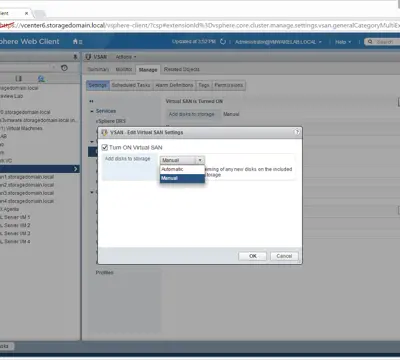The width and height of the screenshot is (400, 360).
Task: Open the Related Objects tab
Action: (x=182, y=69)
